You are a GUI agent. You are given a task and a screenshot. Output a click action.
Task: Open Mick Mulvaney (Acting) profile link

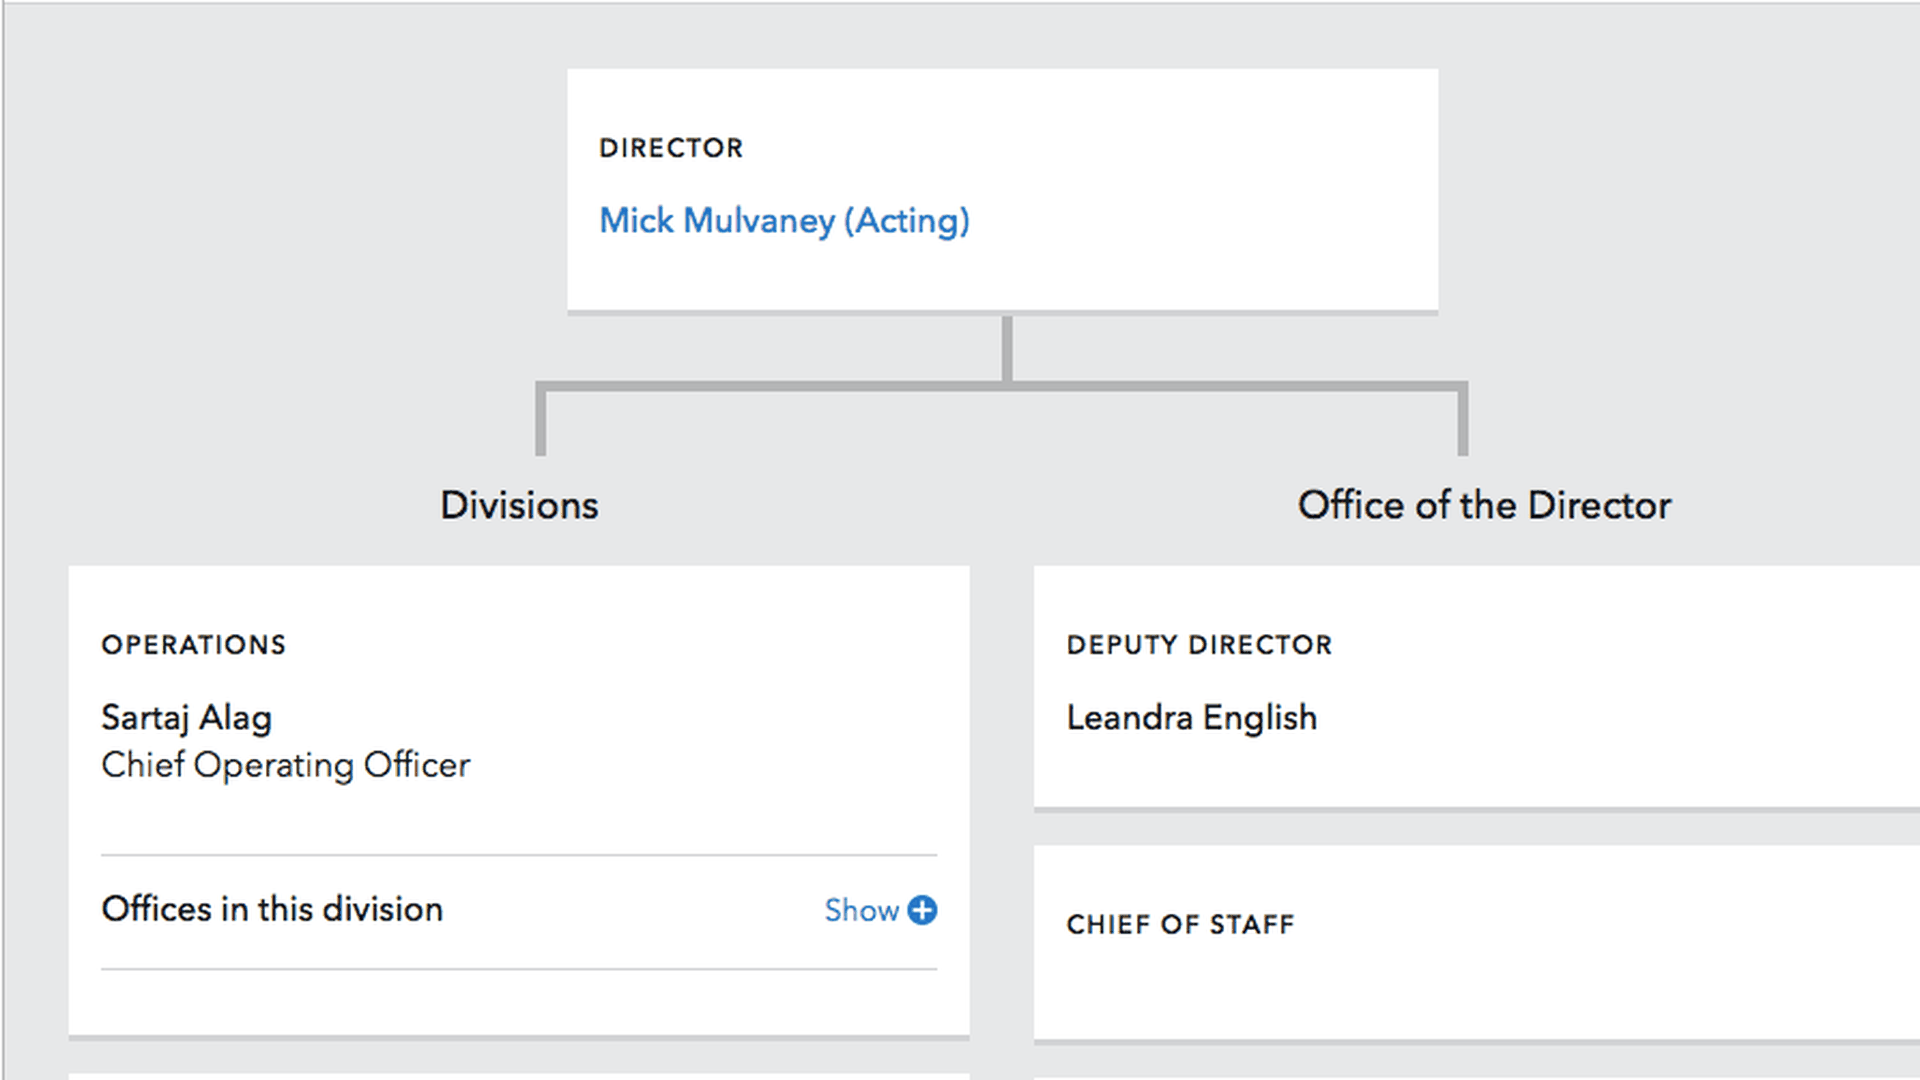[x=784, y=221]
